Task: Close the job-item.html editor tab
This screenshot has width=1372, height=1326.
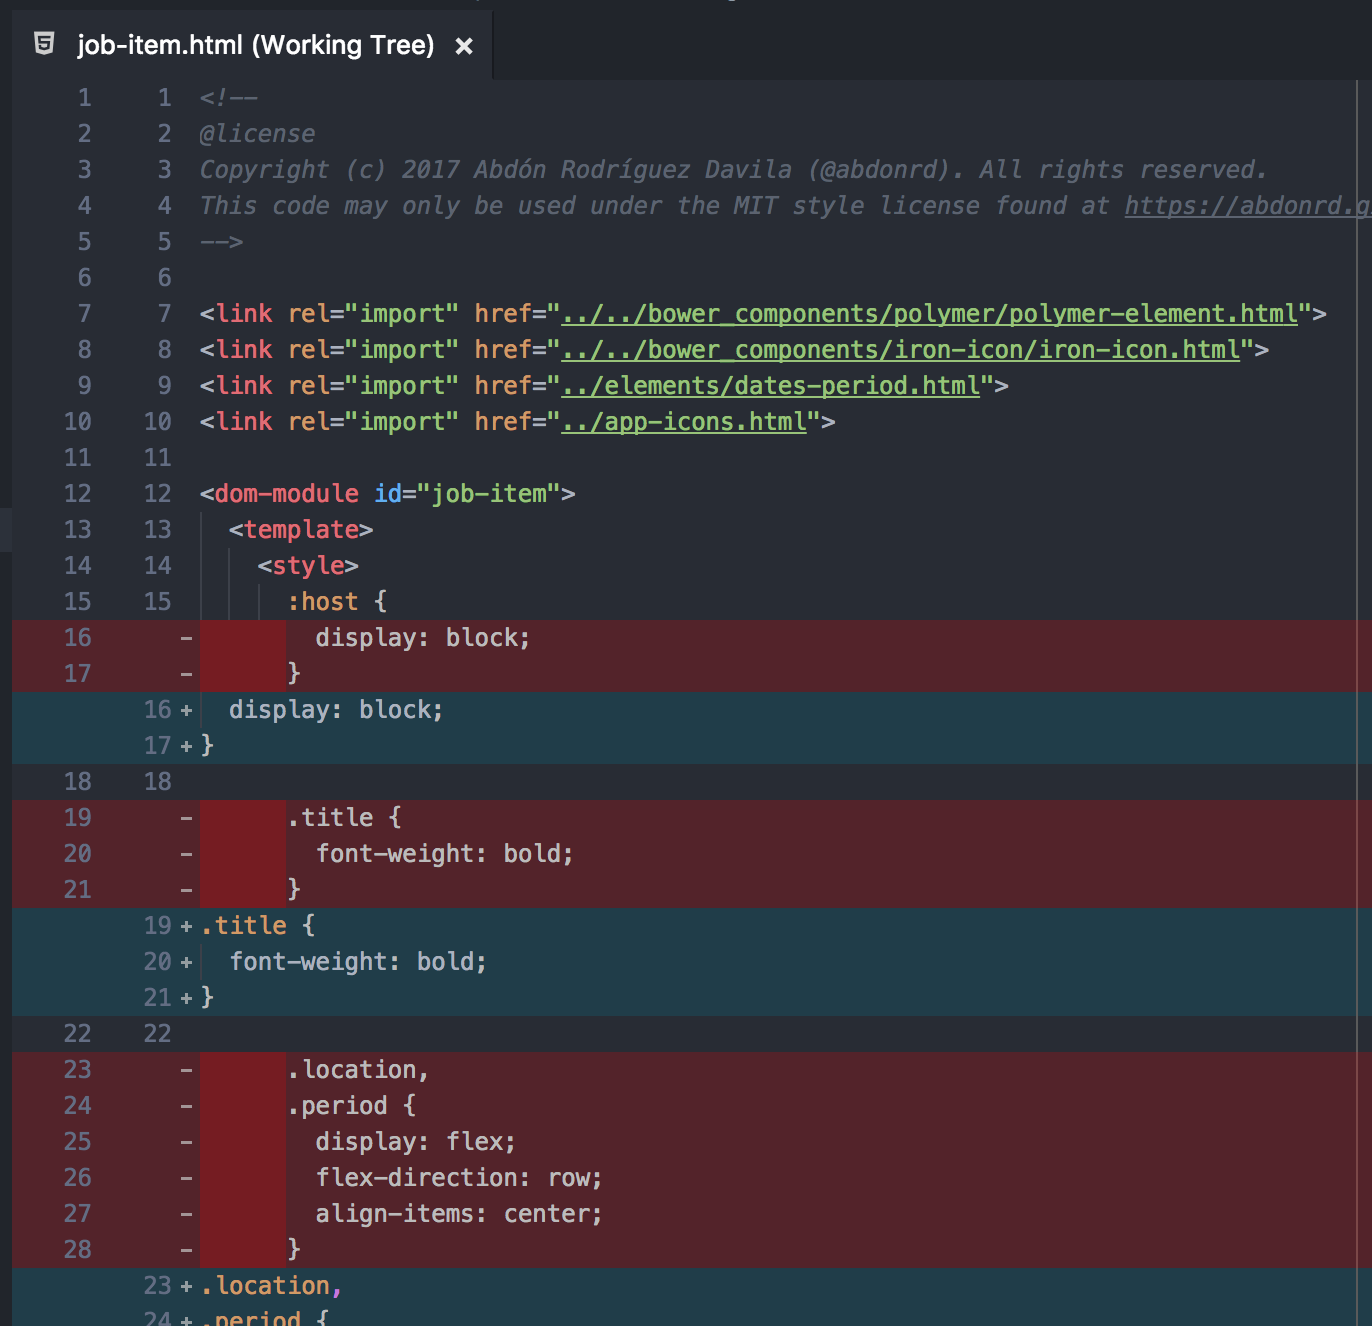Action: tap(463, 45)
